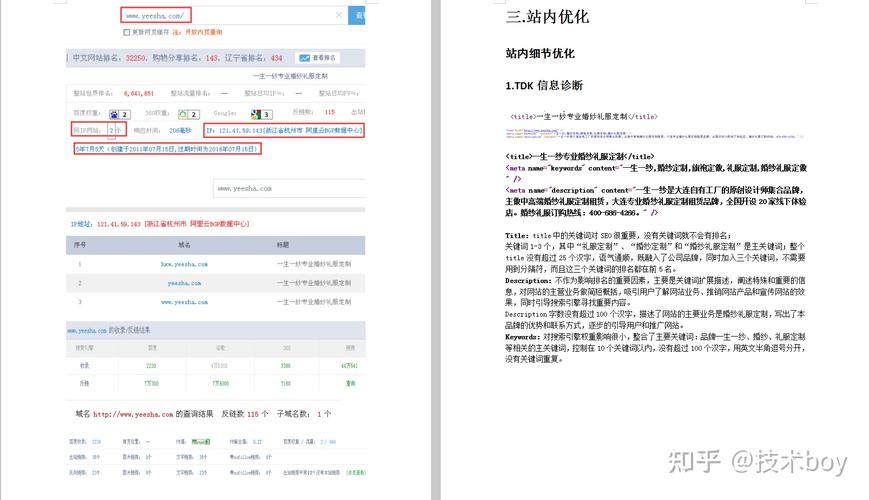Screen dimensions: 869x500
Task: Select world rank value 6,641,851
Action: [x=139, y=93]
